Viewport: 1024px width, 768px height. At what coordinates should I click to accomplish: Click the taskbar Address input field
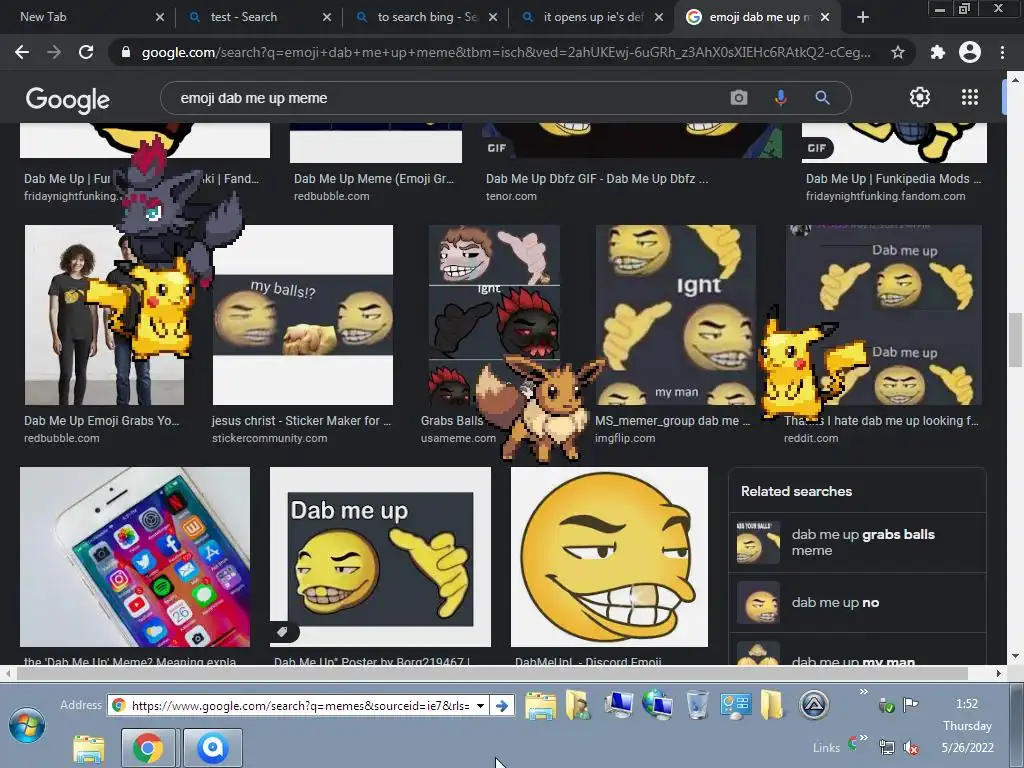pyautogui.click(x=297, y=705)
